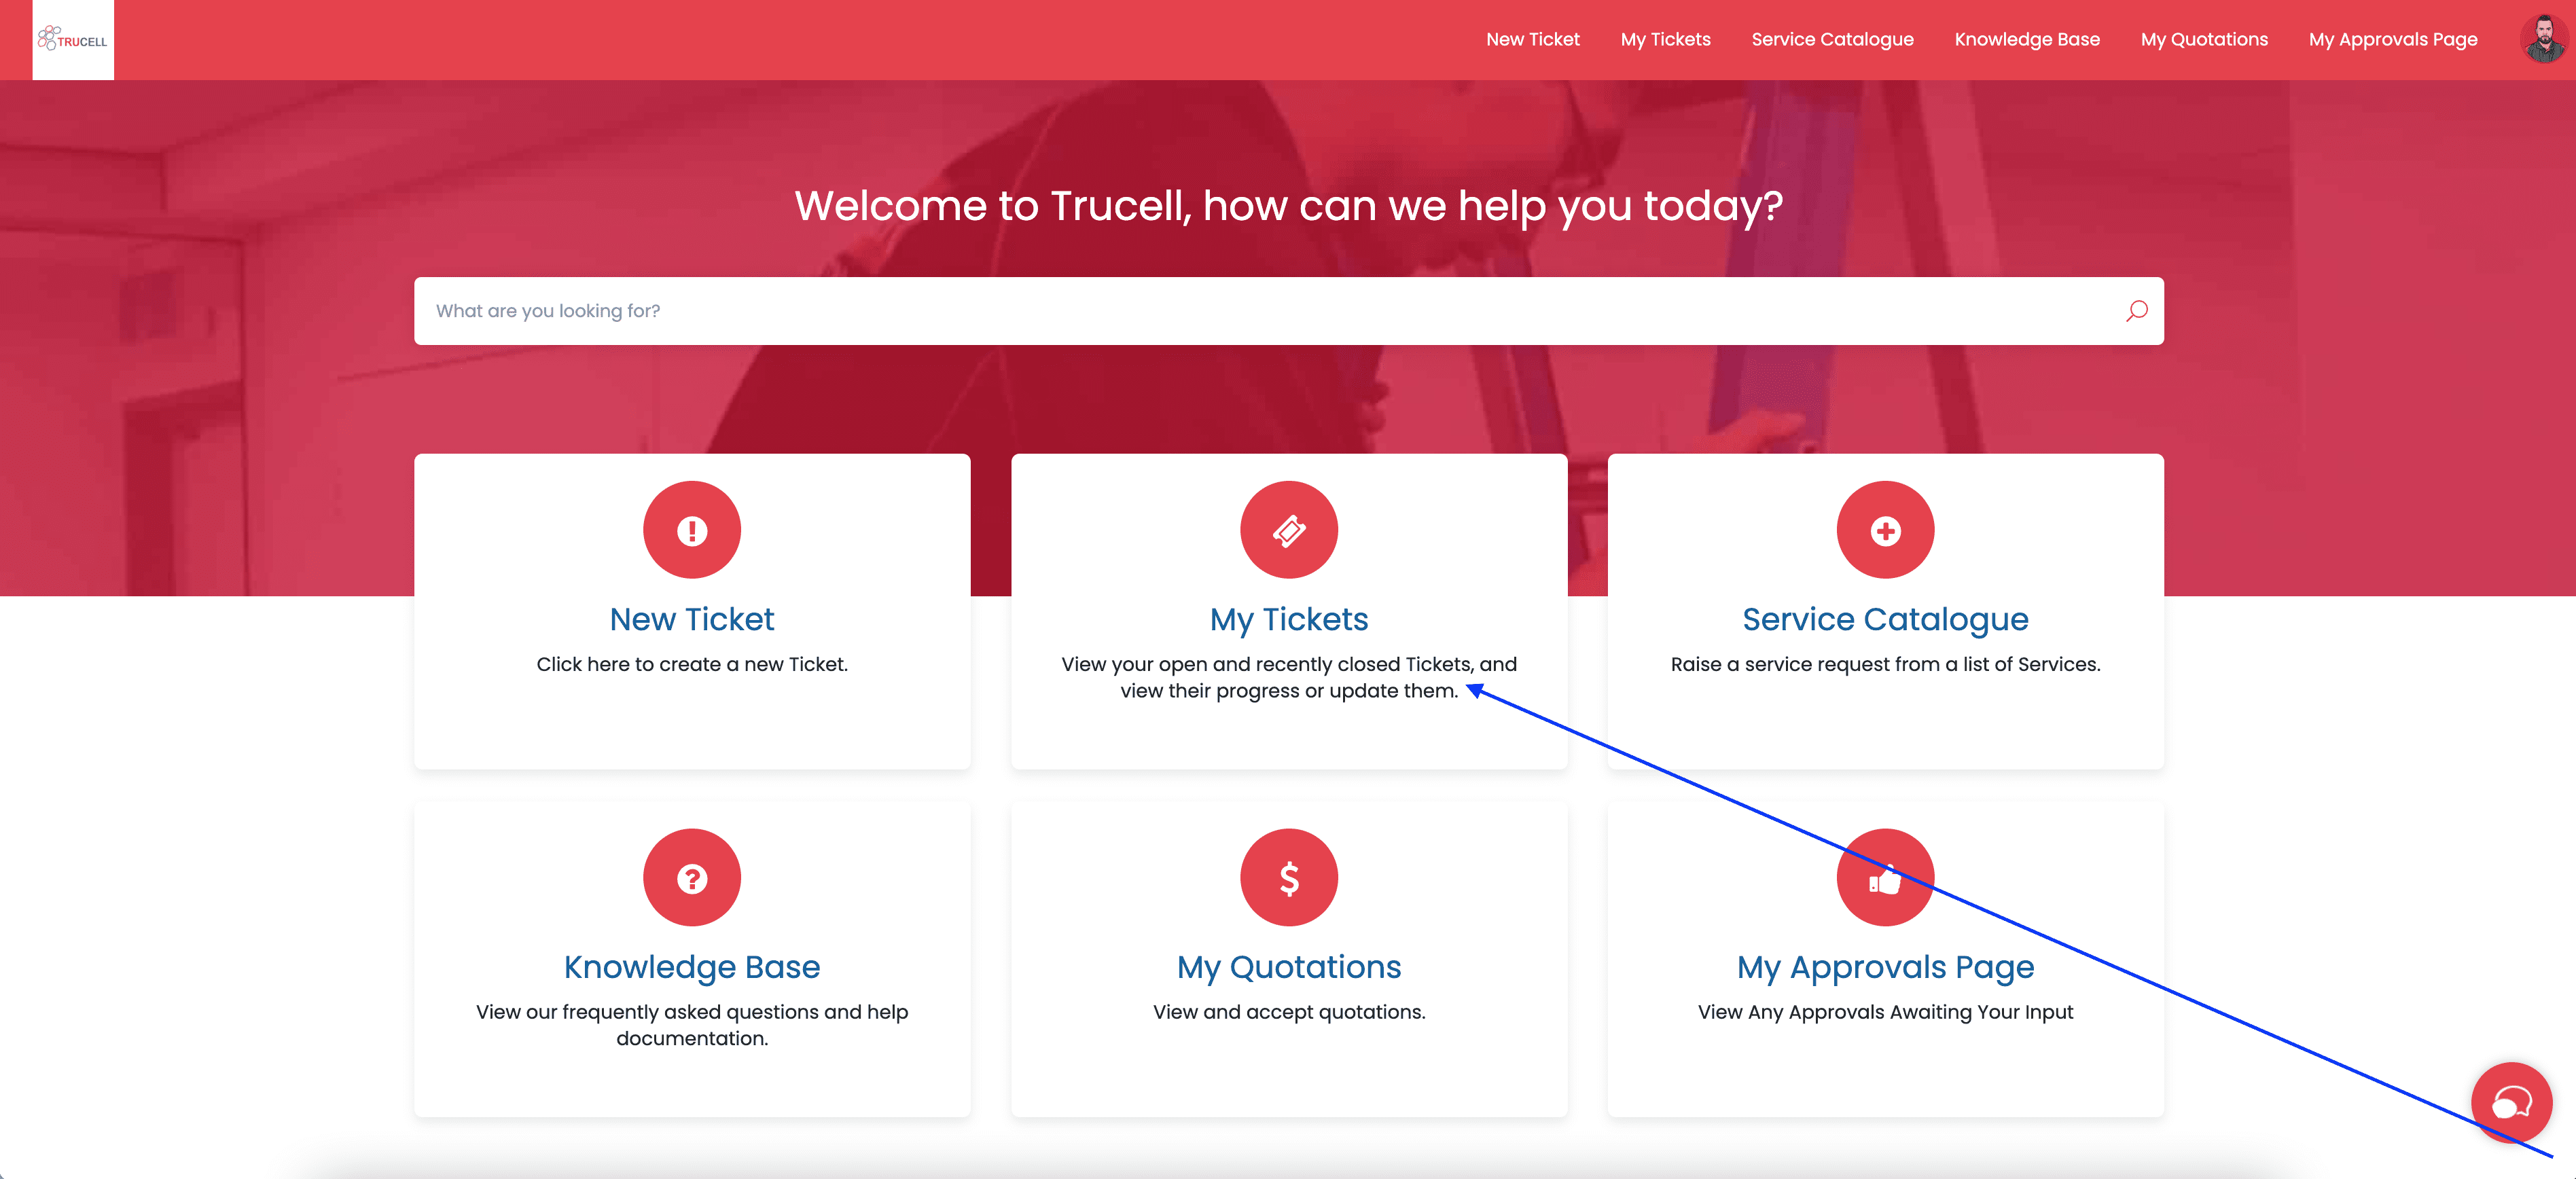Click the plus icon on Service Catalogue card
The width and height of the screenshot is (2576, 1179).
click(1885, 530)
